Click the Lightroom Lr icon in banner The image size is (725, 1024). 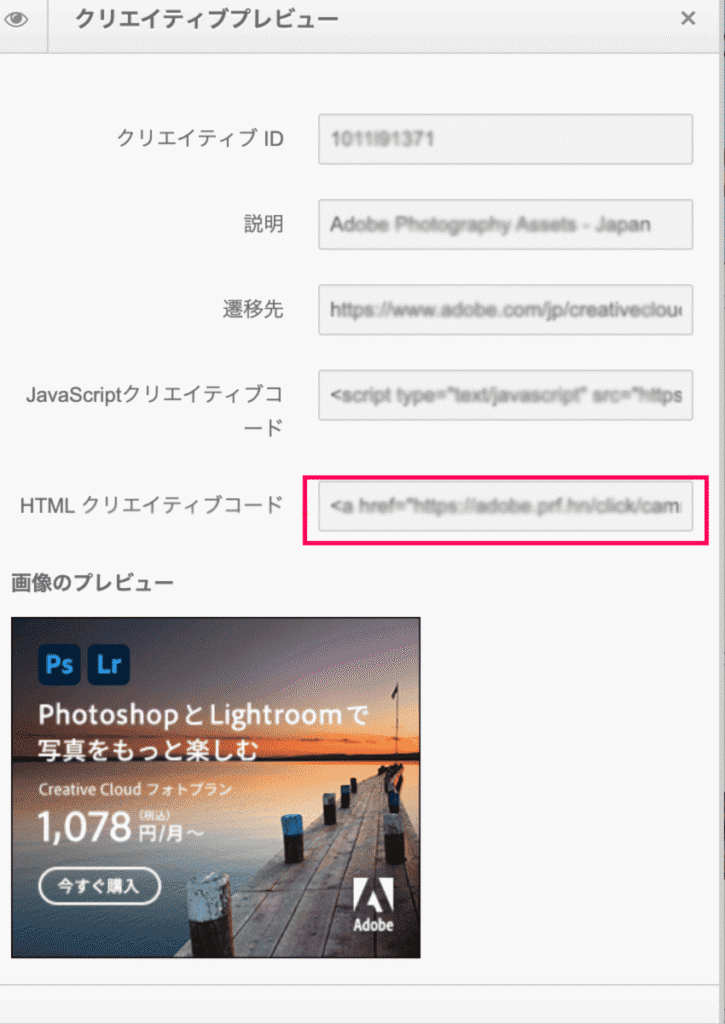[108, 665]
